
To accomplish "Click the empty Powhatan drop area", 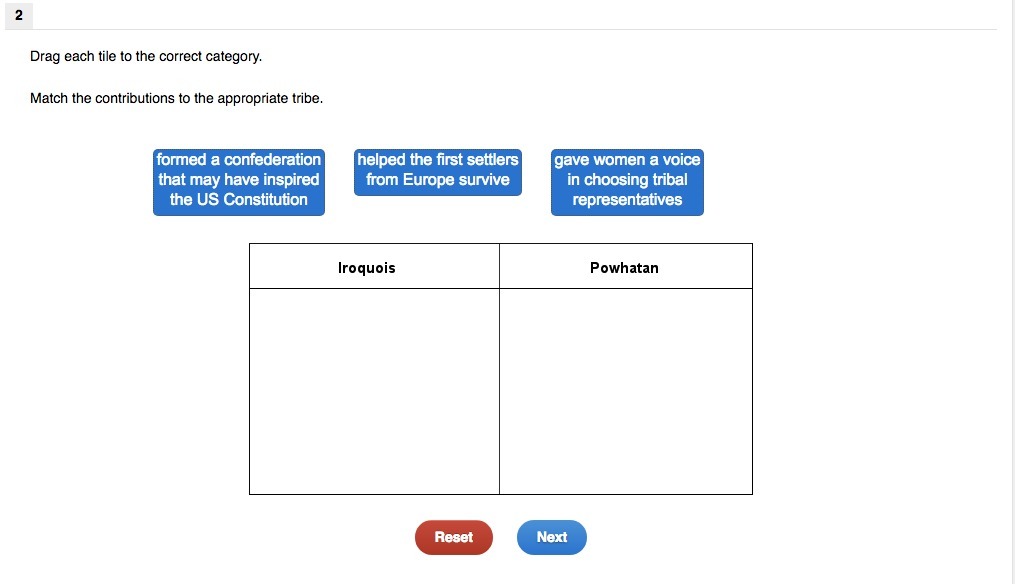I will pyautogui.click(x=625, y=390).
